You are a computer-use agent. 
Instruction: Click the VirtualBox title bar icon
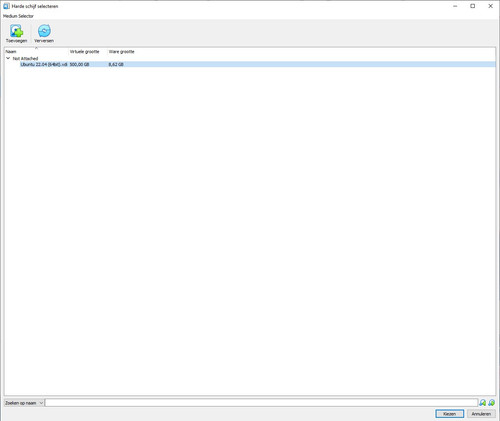tap(6, 6)
